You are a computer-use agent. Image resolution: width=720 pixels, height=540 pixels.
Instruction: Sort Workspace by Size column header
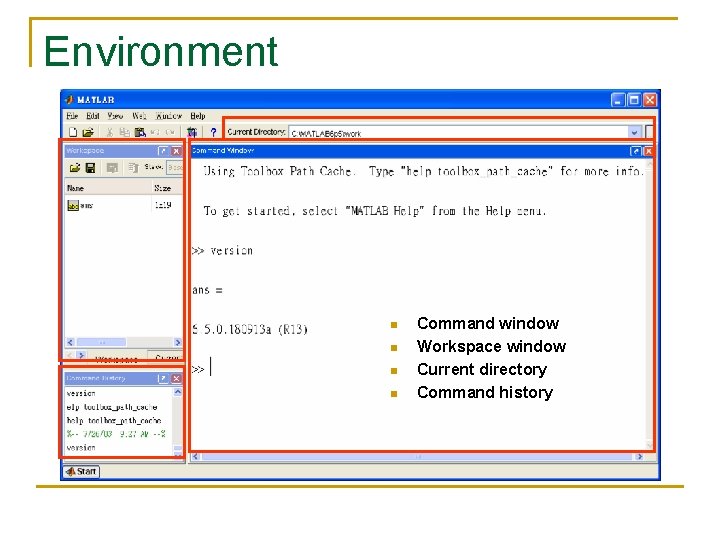click(x=167, y=188)
